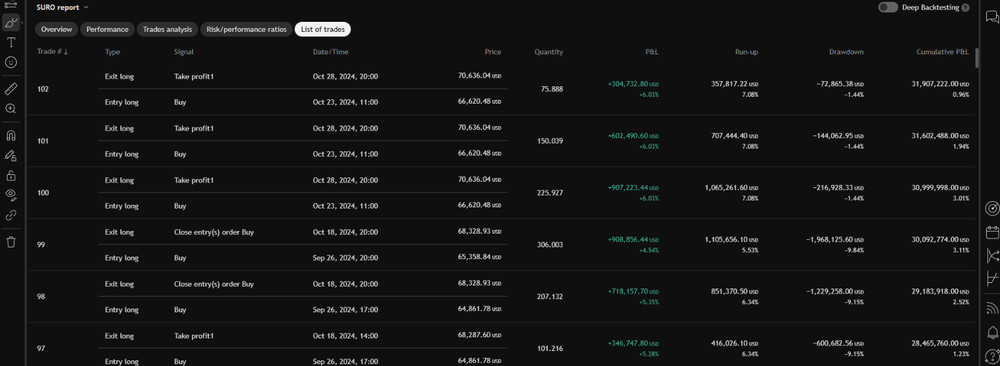
Task: Click the Quantity column header
Action: pyautogui.click(x=548, y=52)
